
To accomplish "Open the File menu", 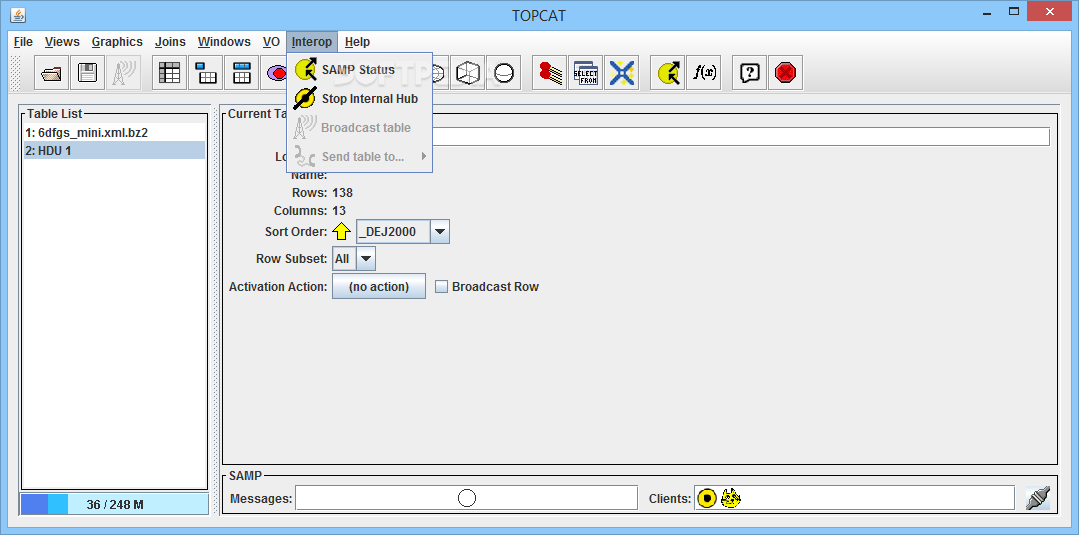I will (23, 42).
